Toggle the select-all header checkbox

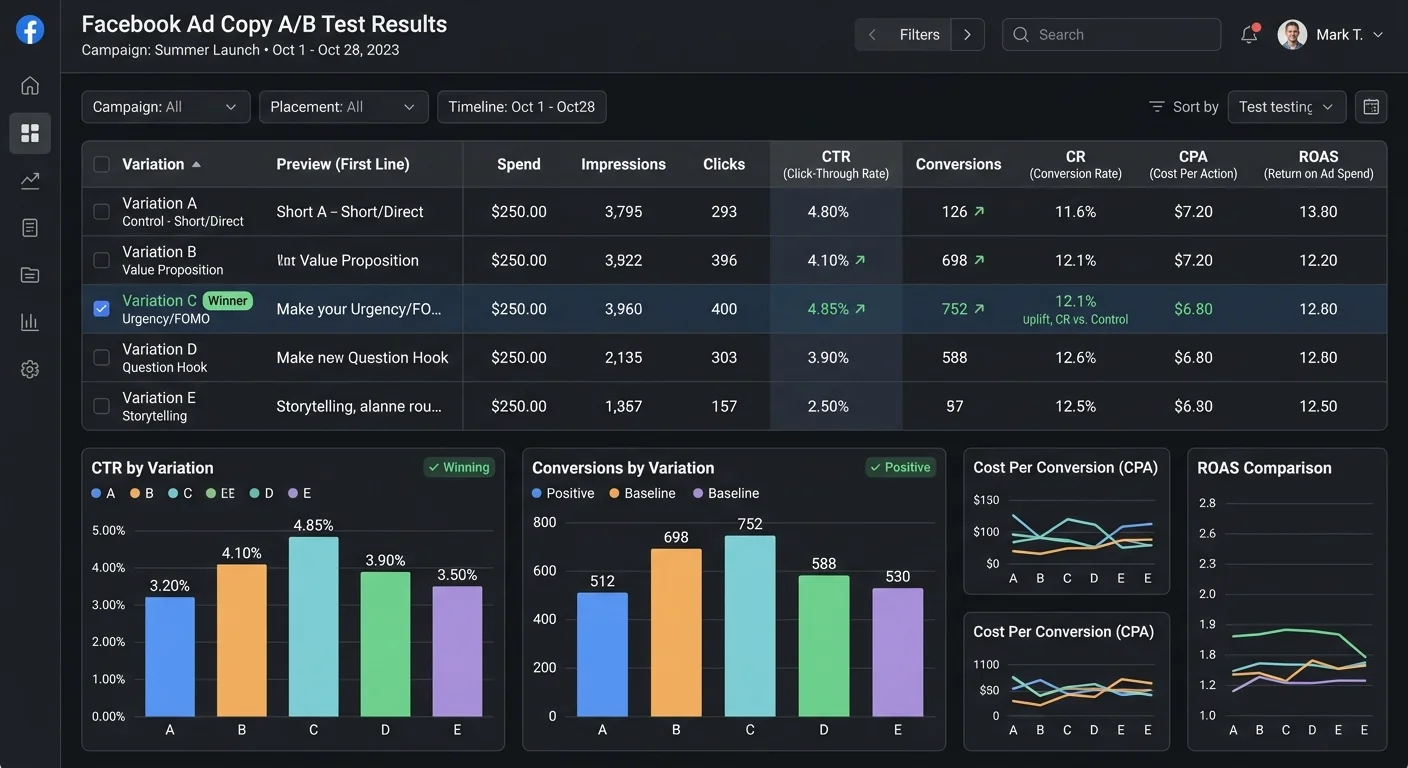(x=101, y=164)
